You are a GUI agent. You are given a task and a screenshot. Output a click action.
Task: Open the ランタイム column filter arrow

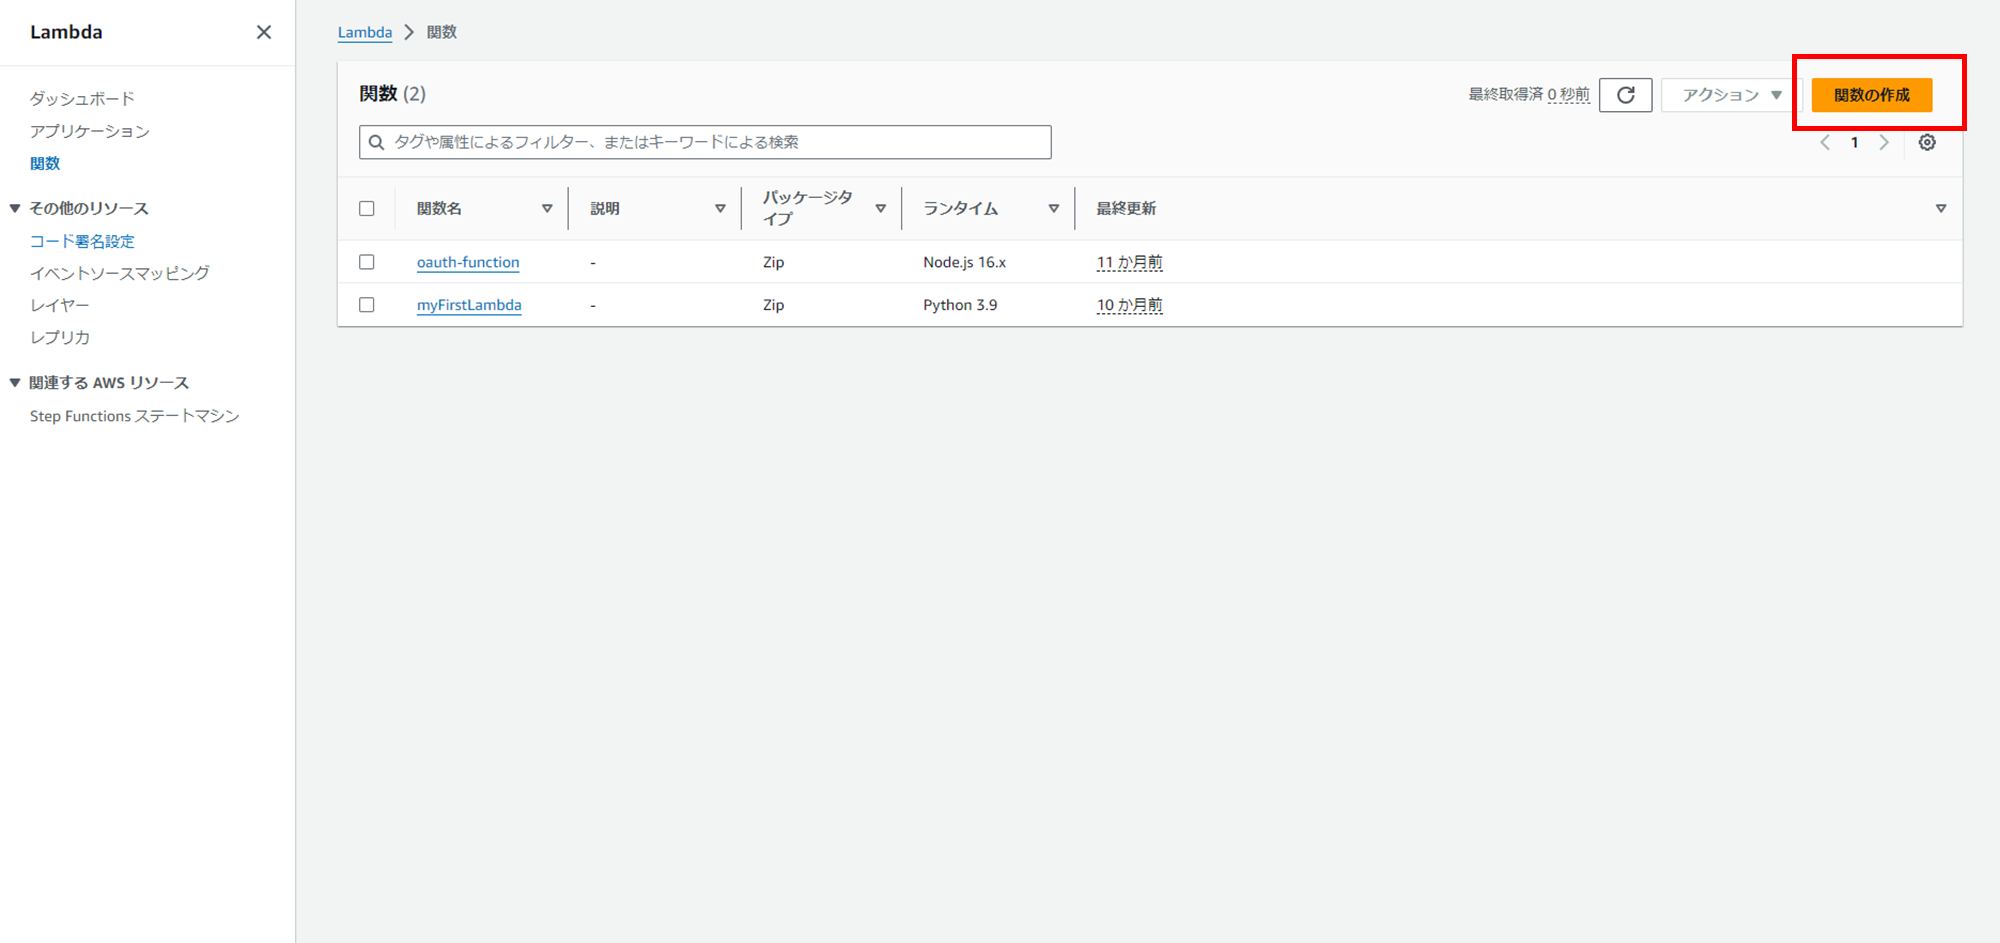coord(1053,208)
